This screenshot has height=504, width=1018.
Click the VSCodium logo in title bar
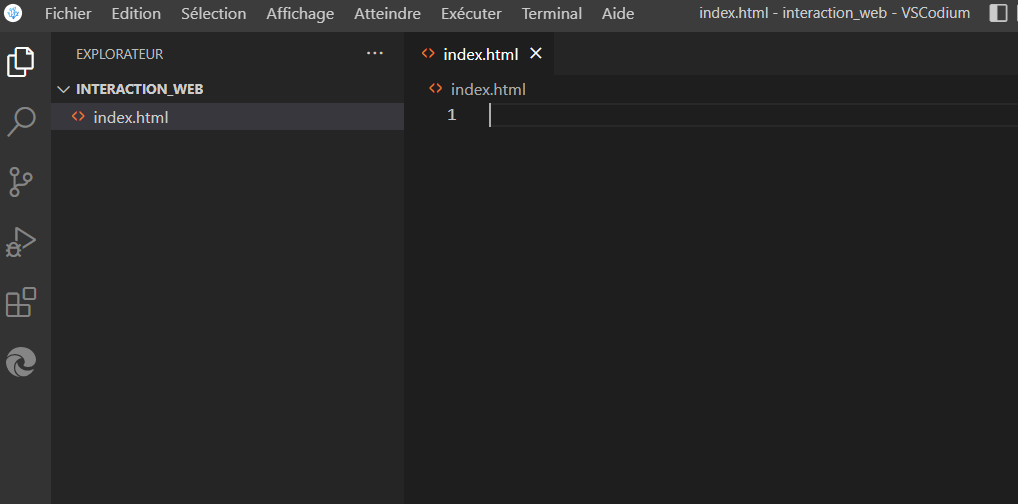click(x=14, y=14)
